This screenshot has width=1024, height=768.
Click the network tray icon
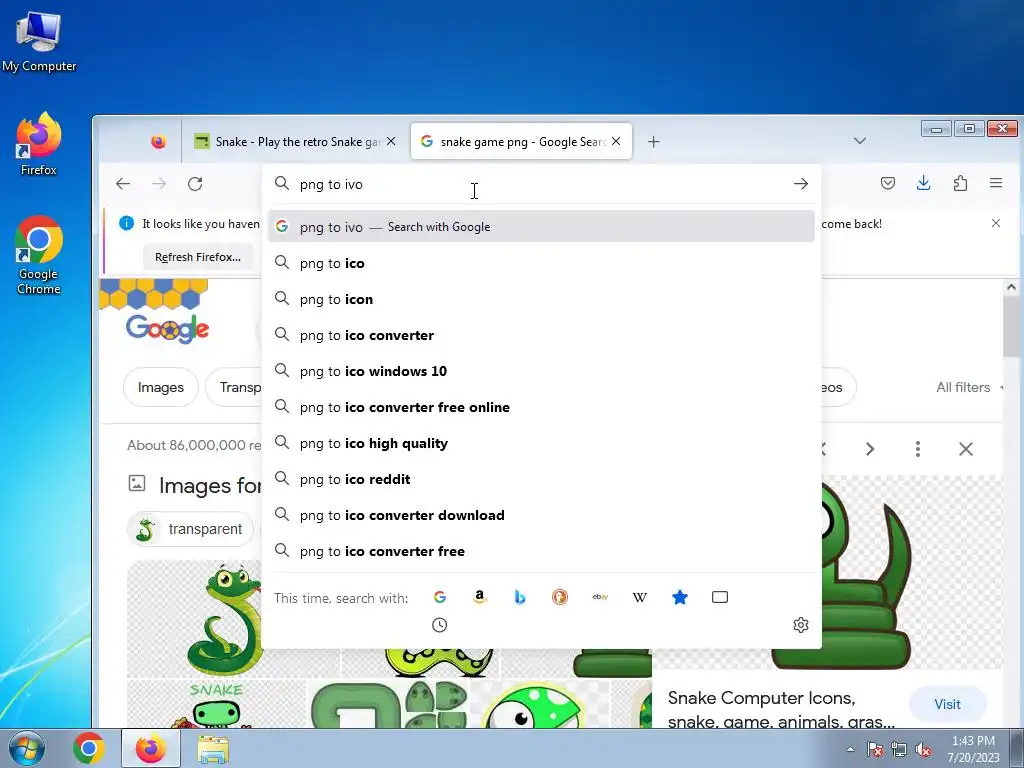pyautogui.click(x=899, y=750)
